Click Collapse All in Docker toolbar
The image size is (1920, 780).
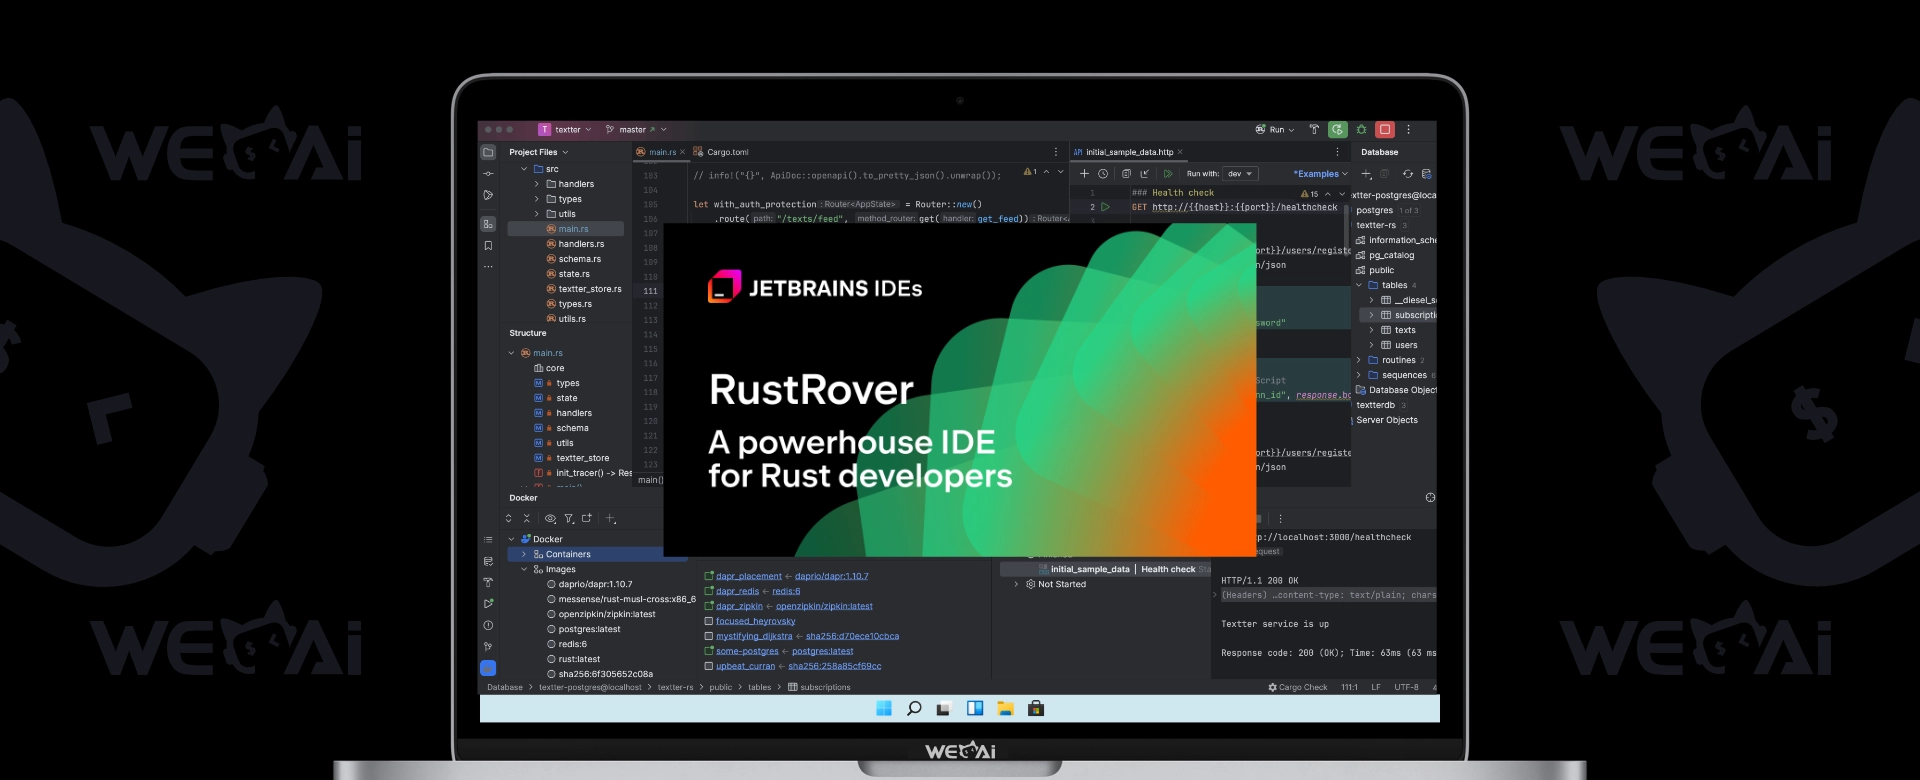point(527,518)
